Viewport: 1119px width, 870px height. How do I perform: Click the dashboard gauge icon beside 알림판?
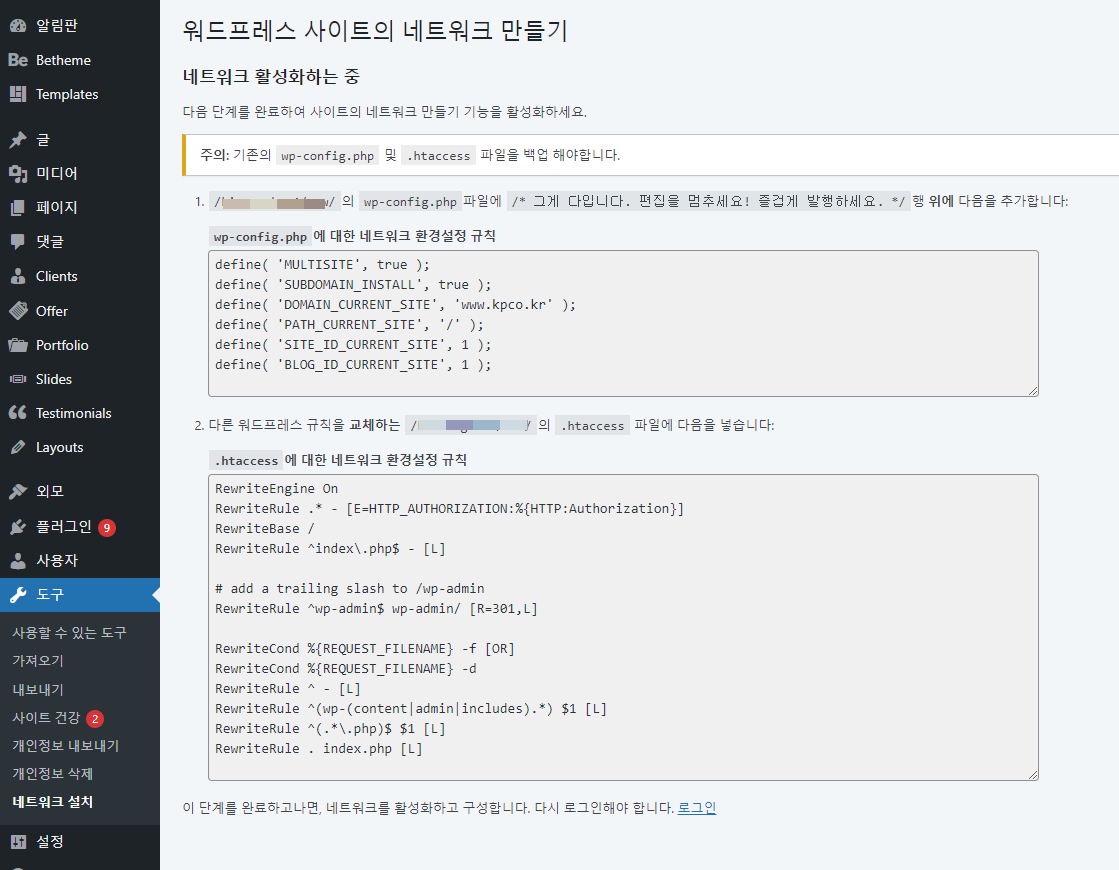tap(18, 26)
